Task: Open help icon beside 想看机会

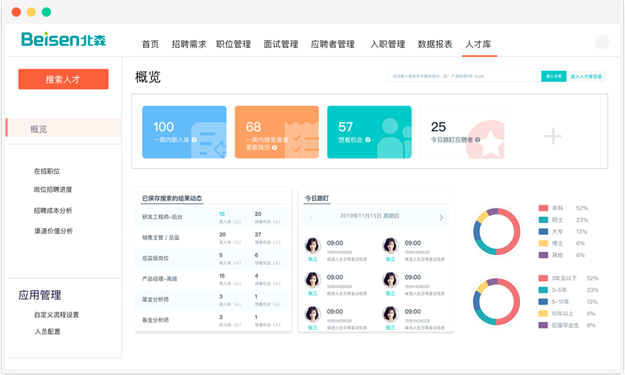Action: coord(368,139)
